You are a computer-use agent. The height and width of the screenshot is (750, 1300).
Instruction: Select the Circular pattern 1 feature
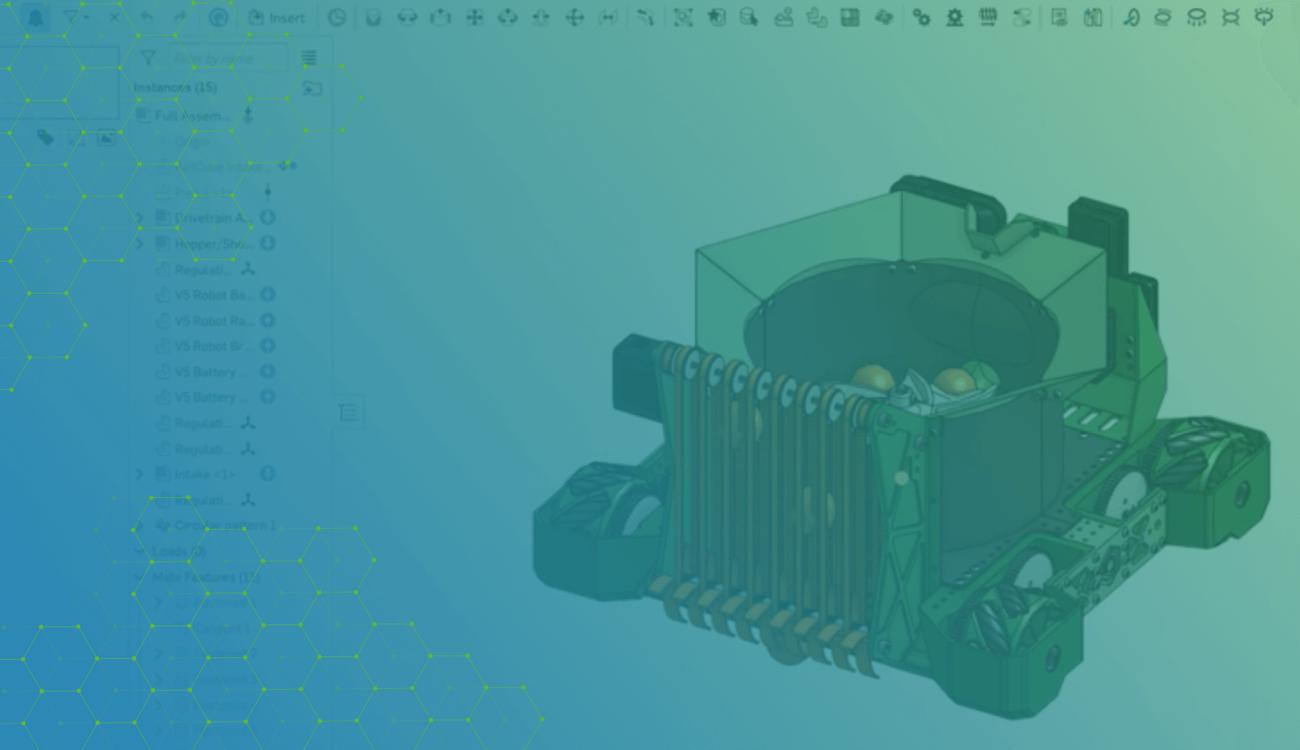click(215, 525)
